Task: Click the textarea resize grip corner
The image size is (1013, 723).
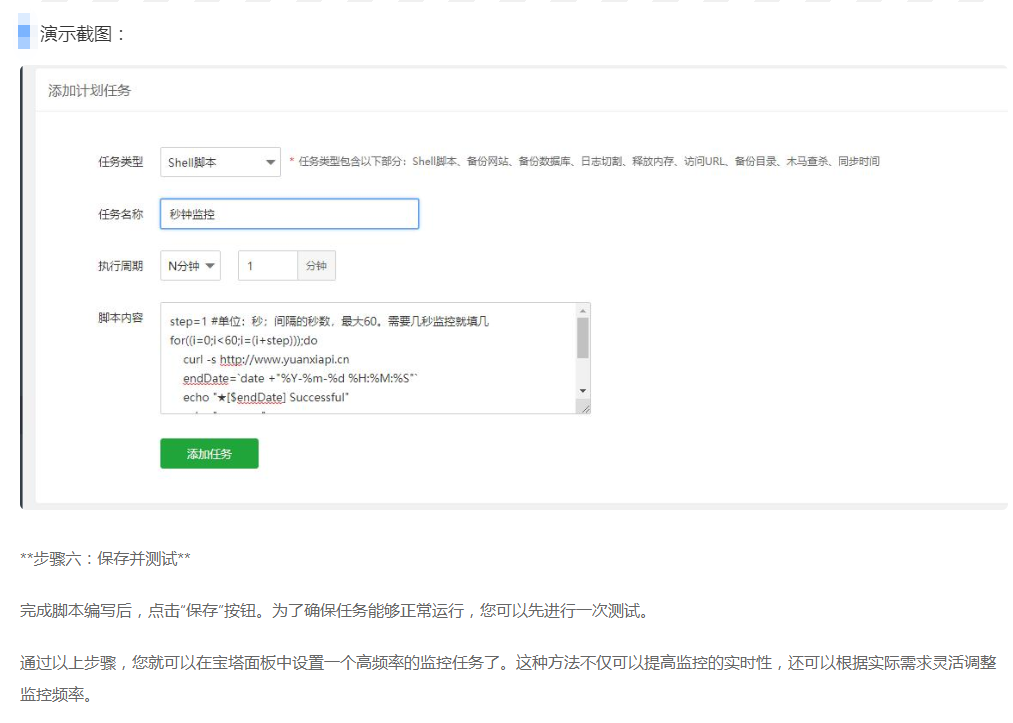Action: click(585, 408)
